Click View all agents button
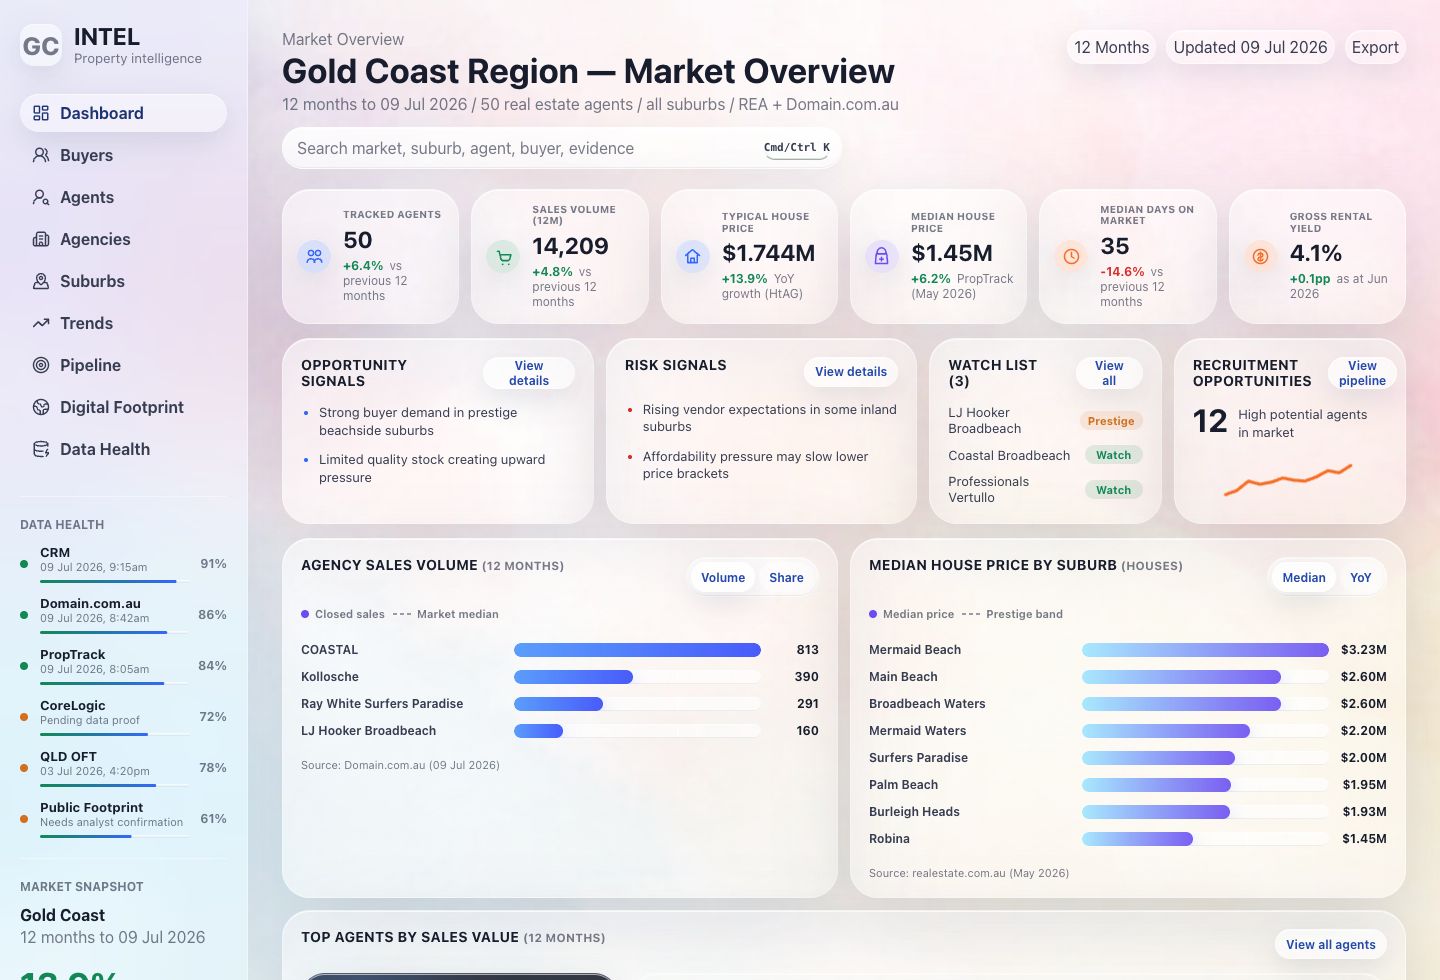This screenshot has width=1440, height=980. pos(1331,944)
